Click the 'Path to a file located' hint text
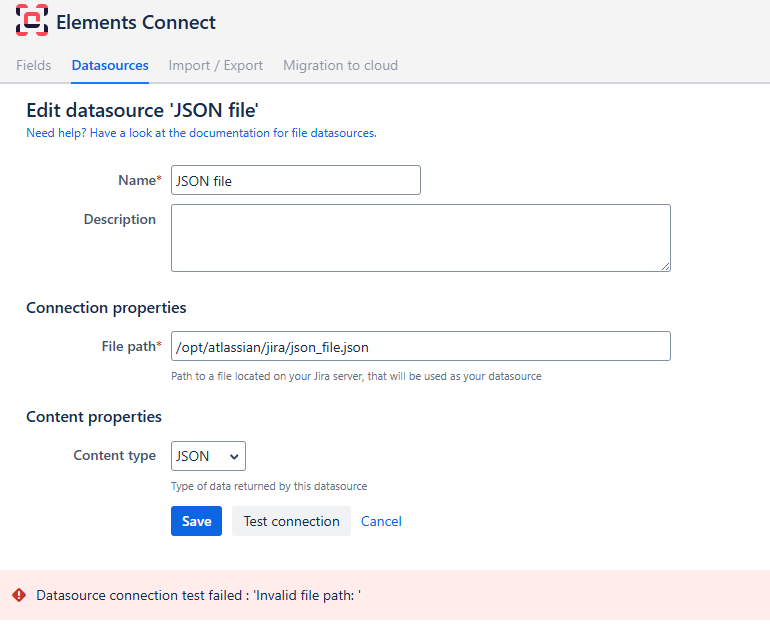The image size is (770, 628). pyautogui.click(x=356, y=376)
